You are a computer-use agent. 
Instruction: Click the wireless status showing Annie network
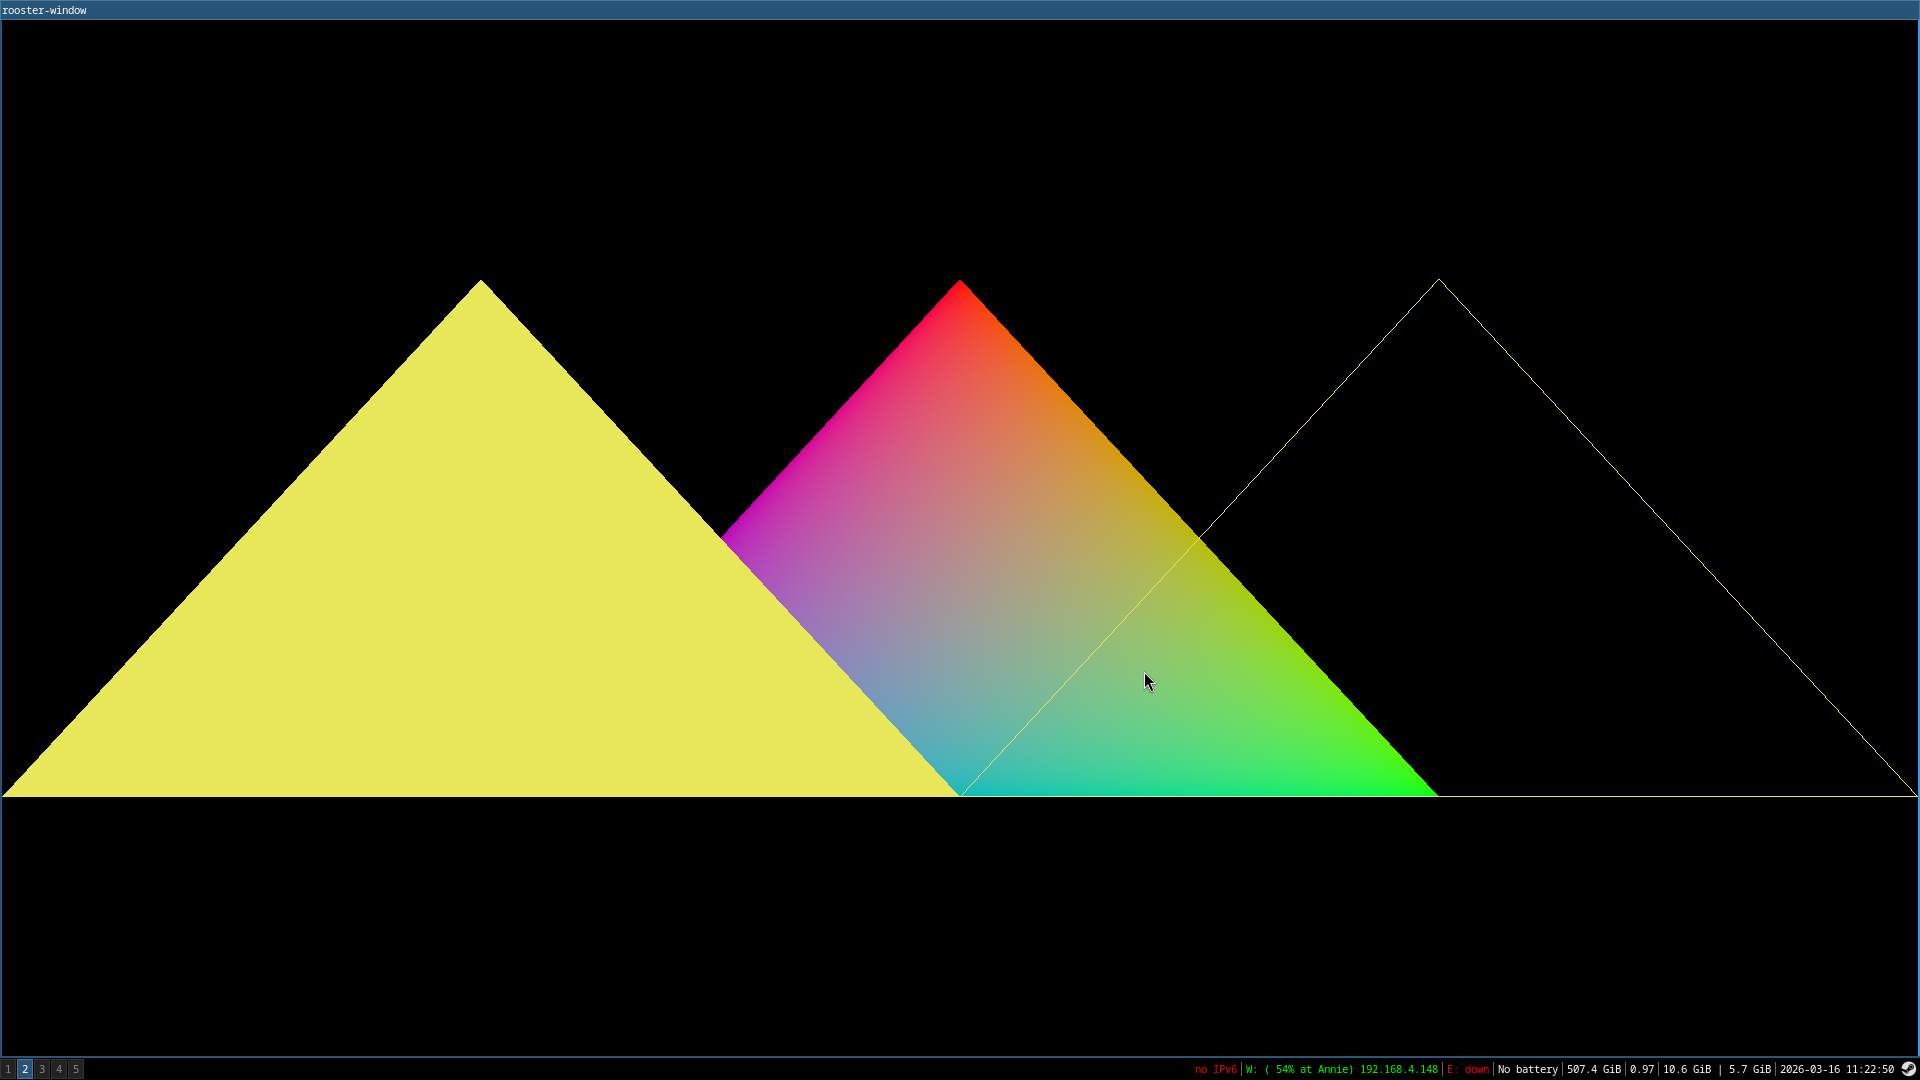[x=1341, y=1069]
